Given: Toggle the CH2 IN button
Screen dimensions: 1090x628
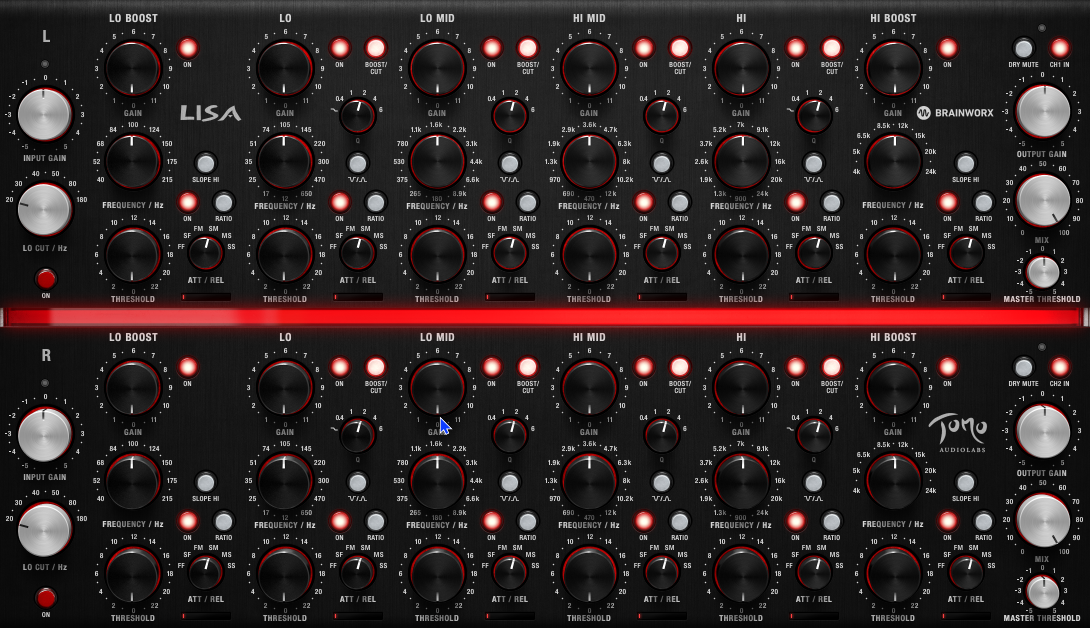Looking at the screenshot, I should coord(1059,367).
